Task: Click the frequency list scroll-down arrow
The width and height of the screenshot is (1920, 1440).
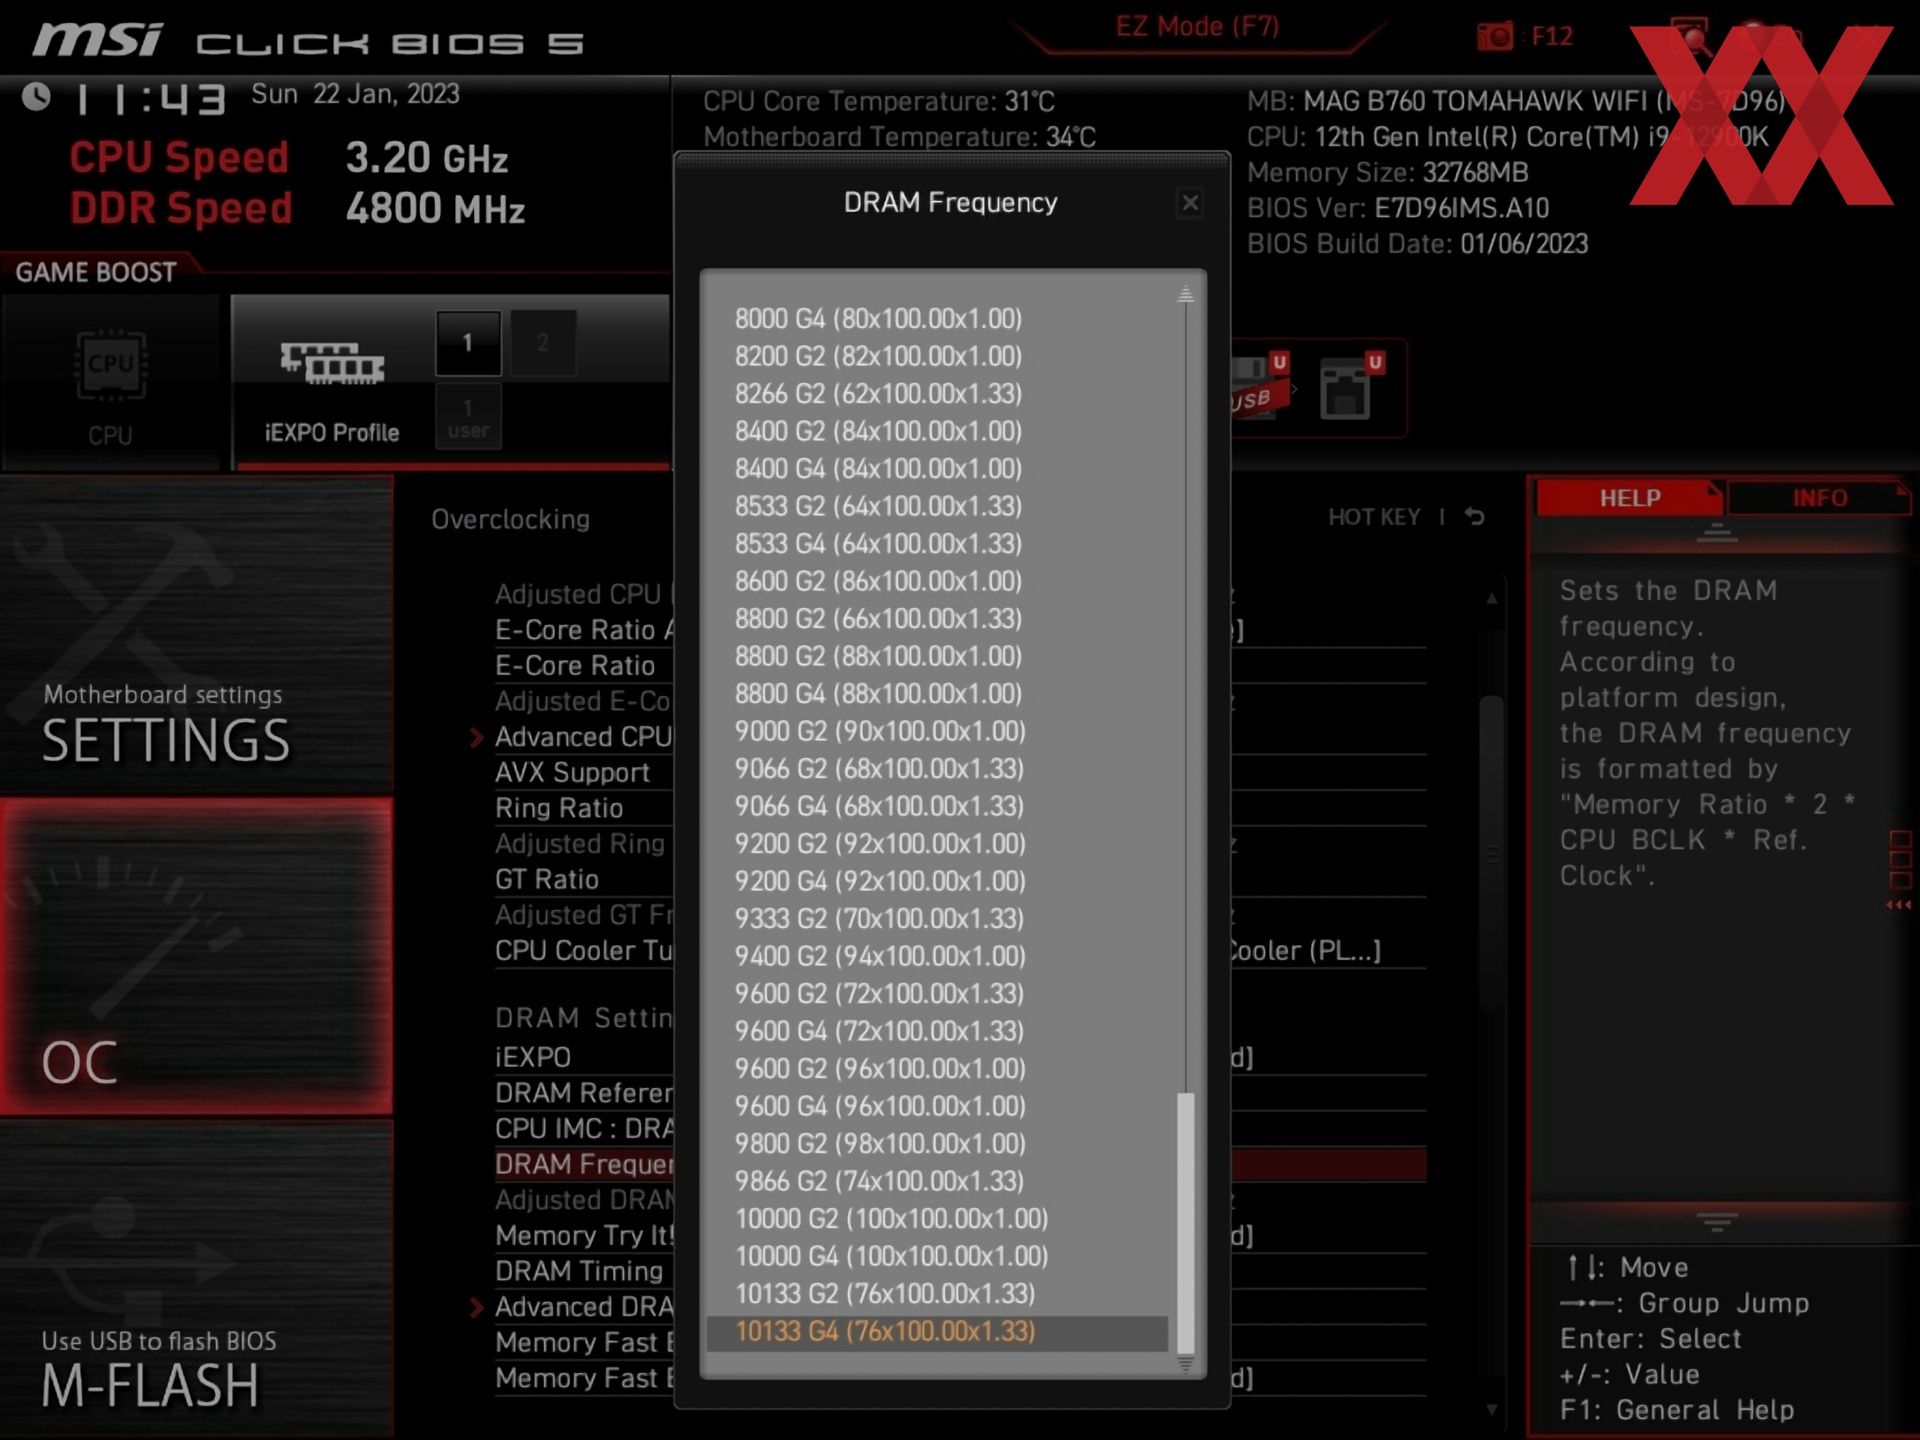Action: coord(1186,1365)
